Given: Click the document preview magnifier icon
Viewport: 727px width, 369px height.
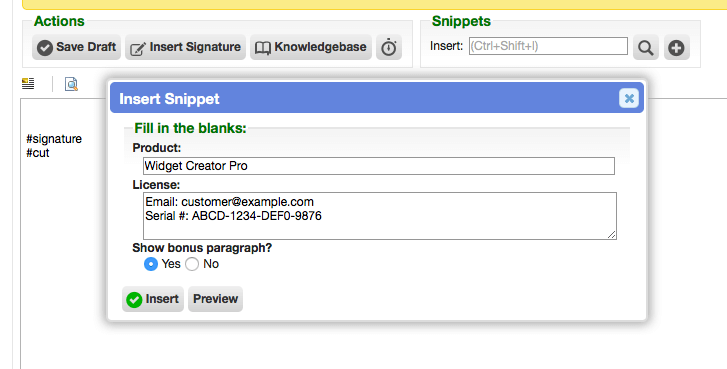Looking at the screenshot, I should (x=71, y=84).
